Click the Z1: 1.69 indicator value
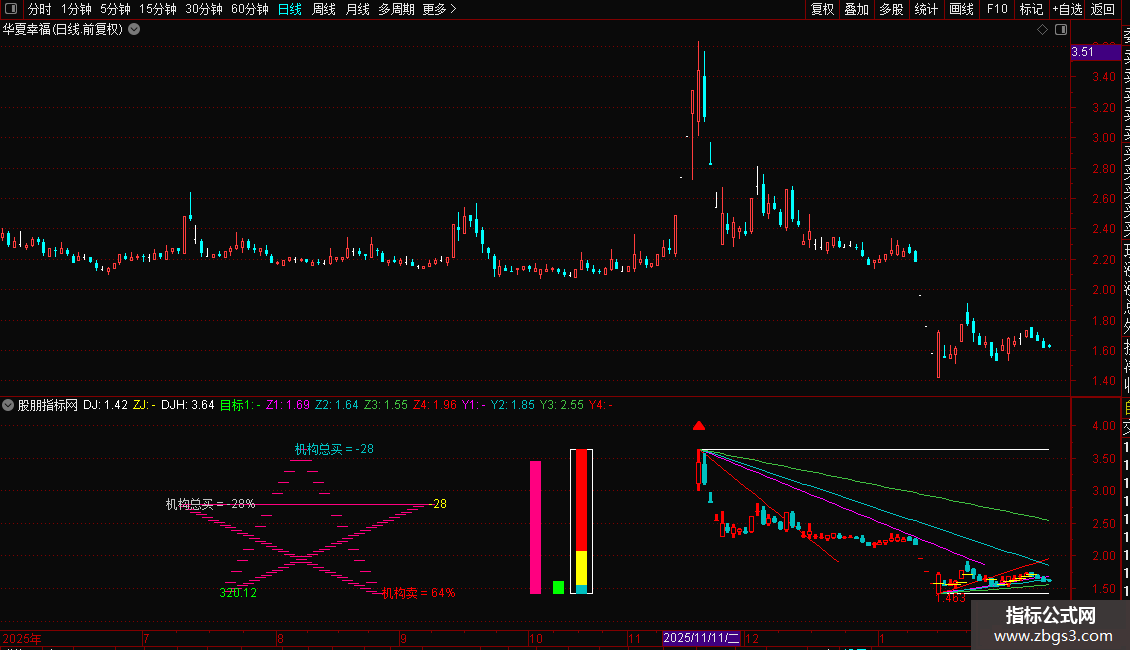 288,405
